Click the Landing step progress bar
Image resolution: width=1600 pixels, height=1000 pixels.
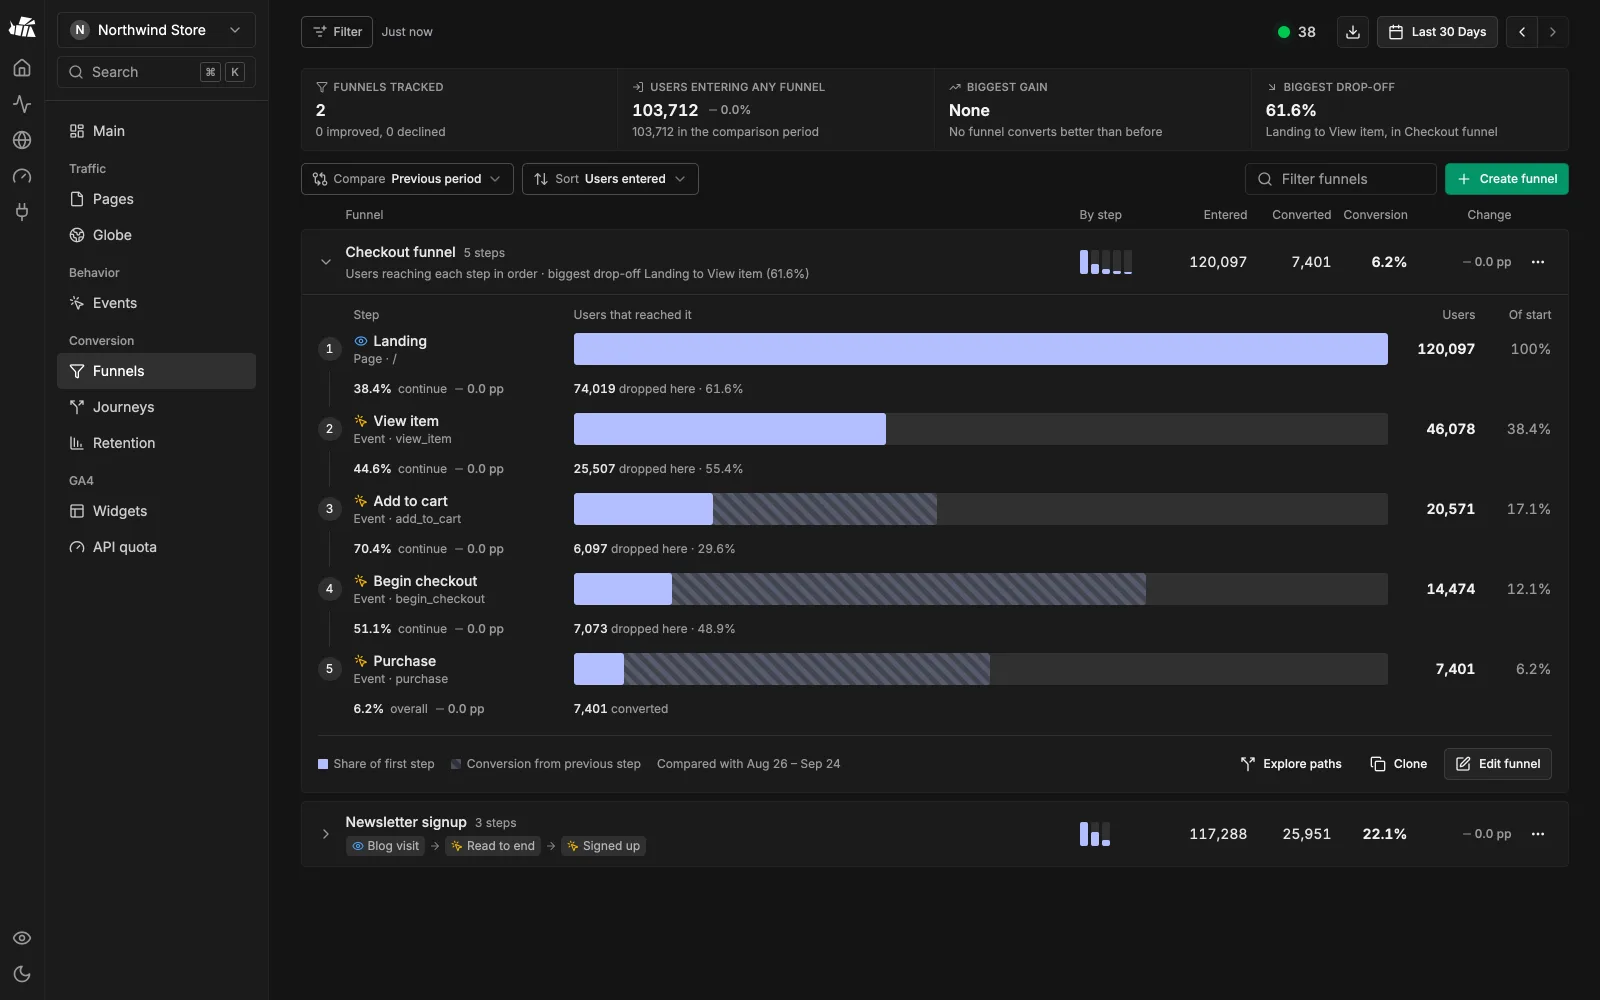coord(980,349)
